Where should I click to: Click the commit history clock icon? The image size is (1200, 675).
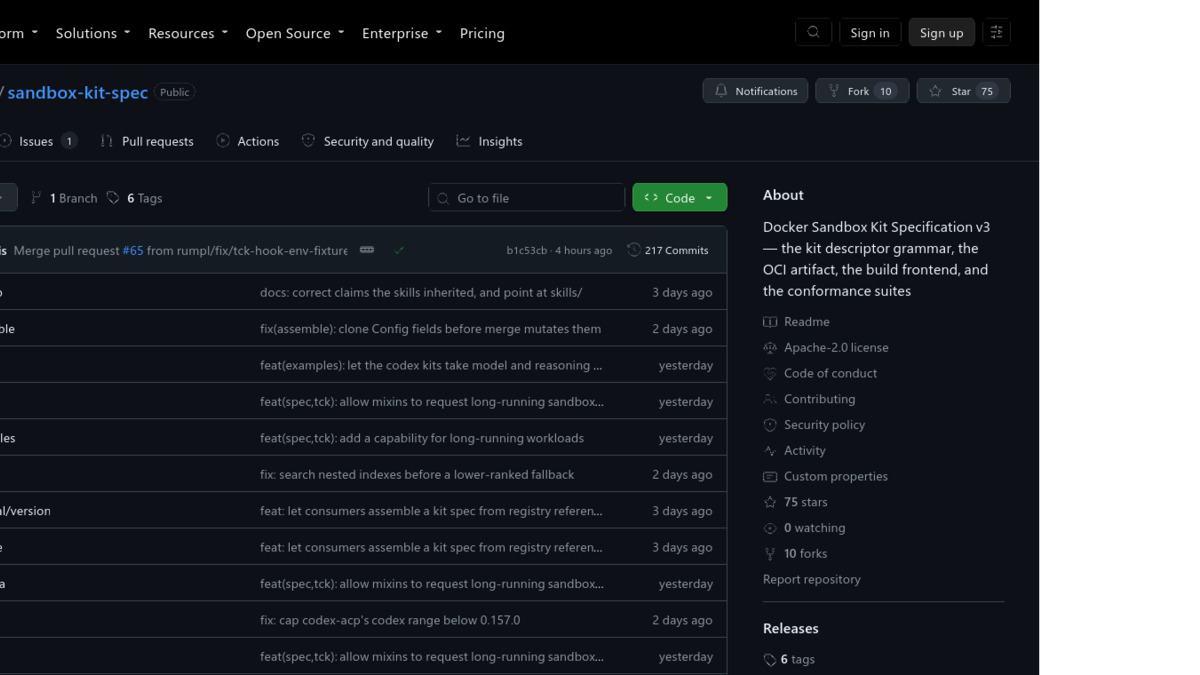[x=633, y=250]
